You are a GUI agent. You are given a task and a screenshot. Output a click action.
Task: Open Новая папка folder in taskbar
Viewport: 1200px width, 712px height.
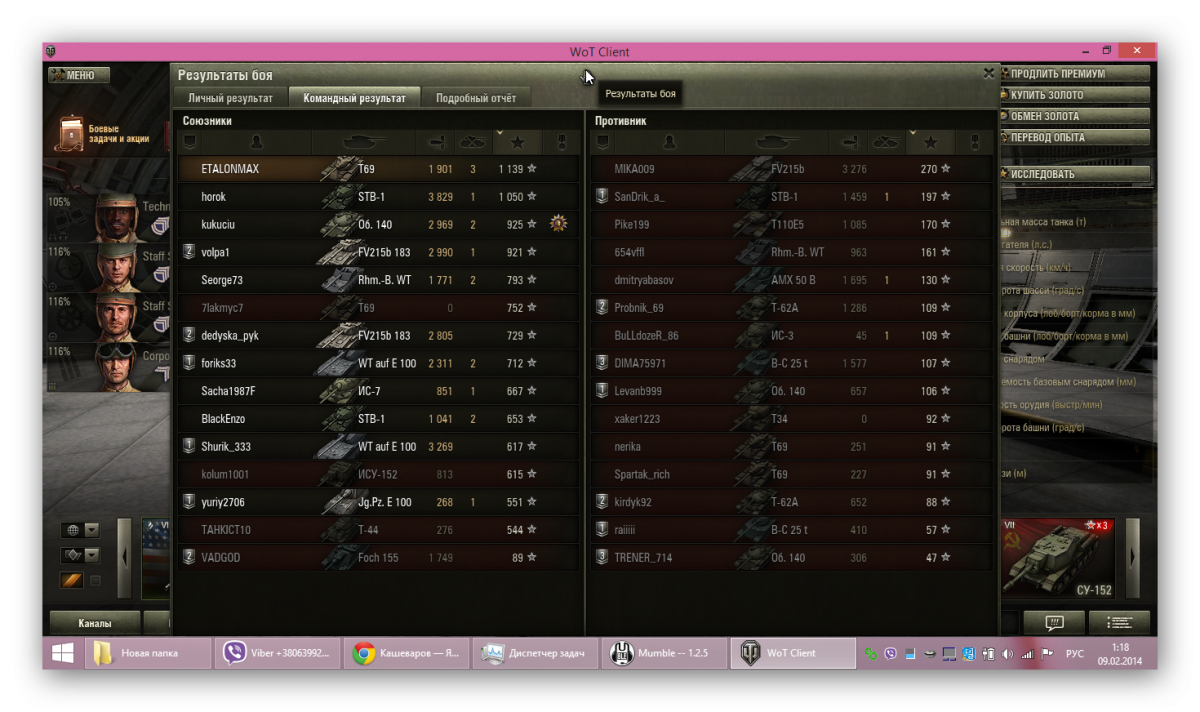click(x=148, y=653)
